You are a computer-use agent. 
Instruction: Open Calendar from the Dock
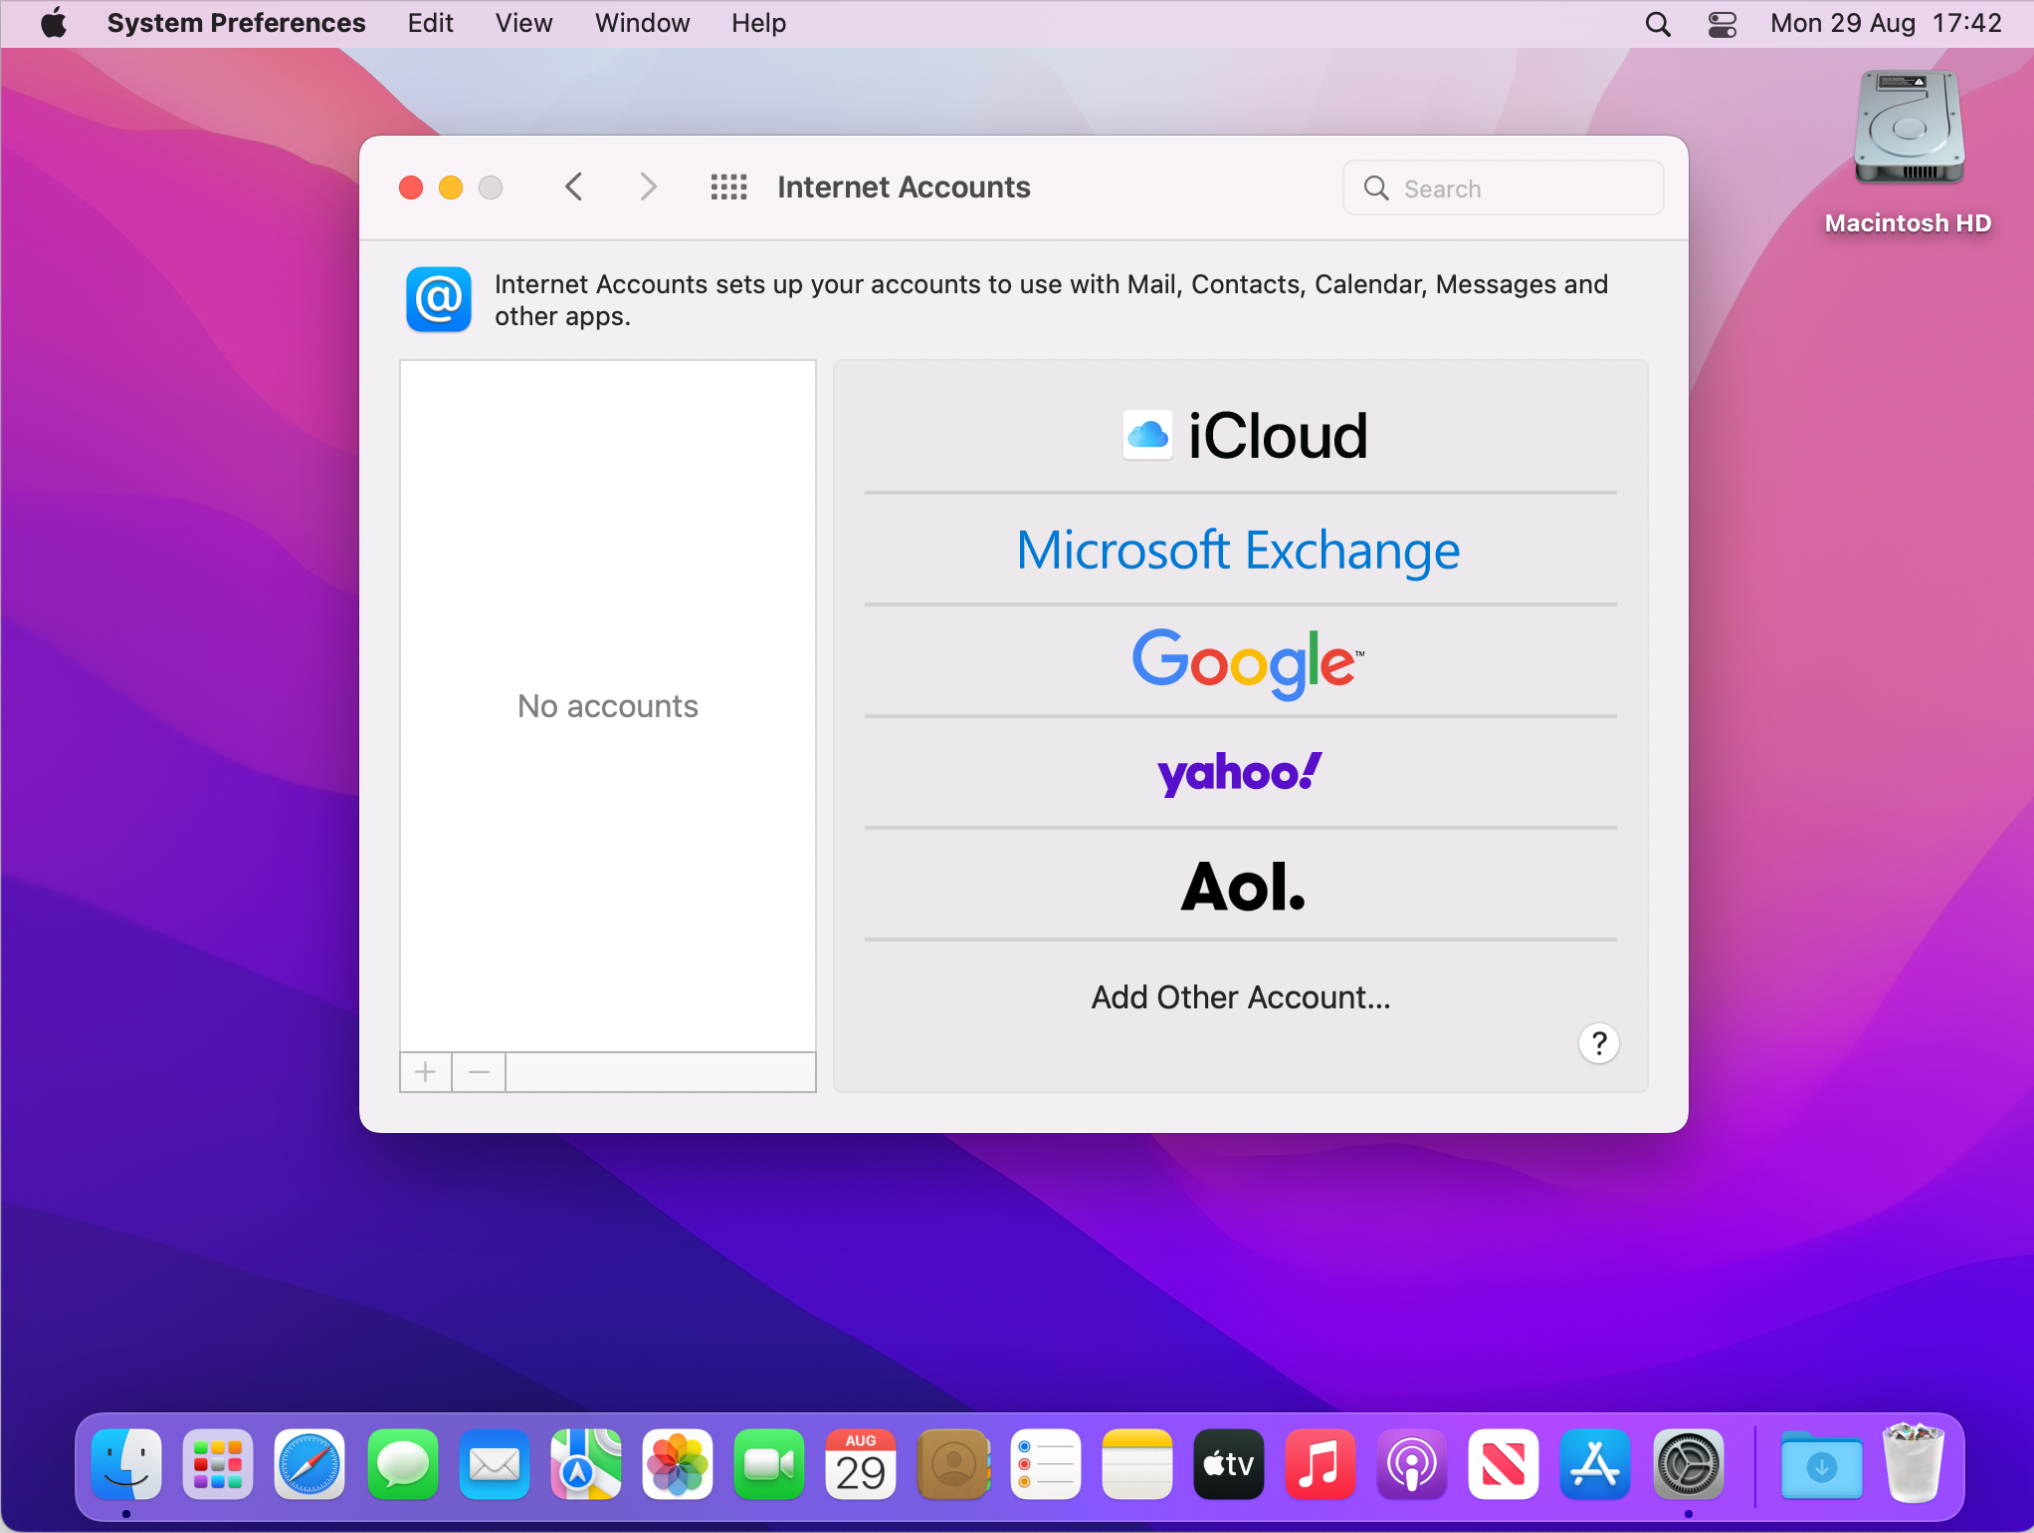861,1465
